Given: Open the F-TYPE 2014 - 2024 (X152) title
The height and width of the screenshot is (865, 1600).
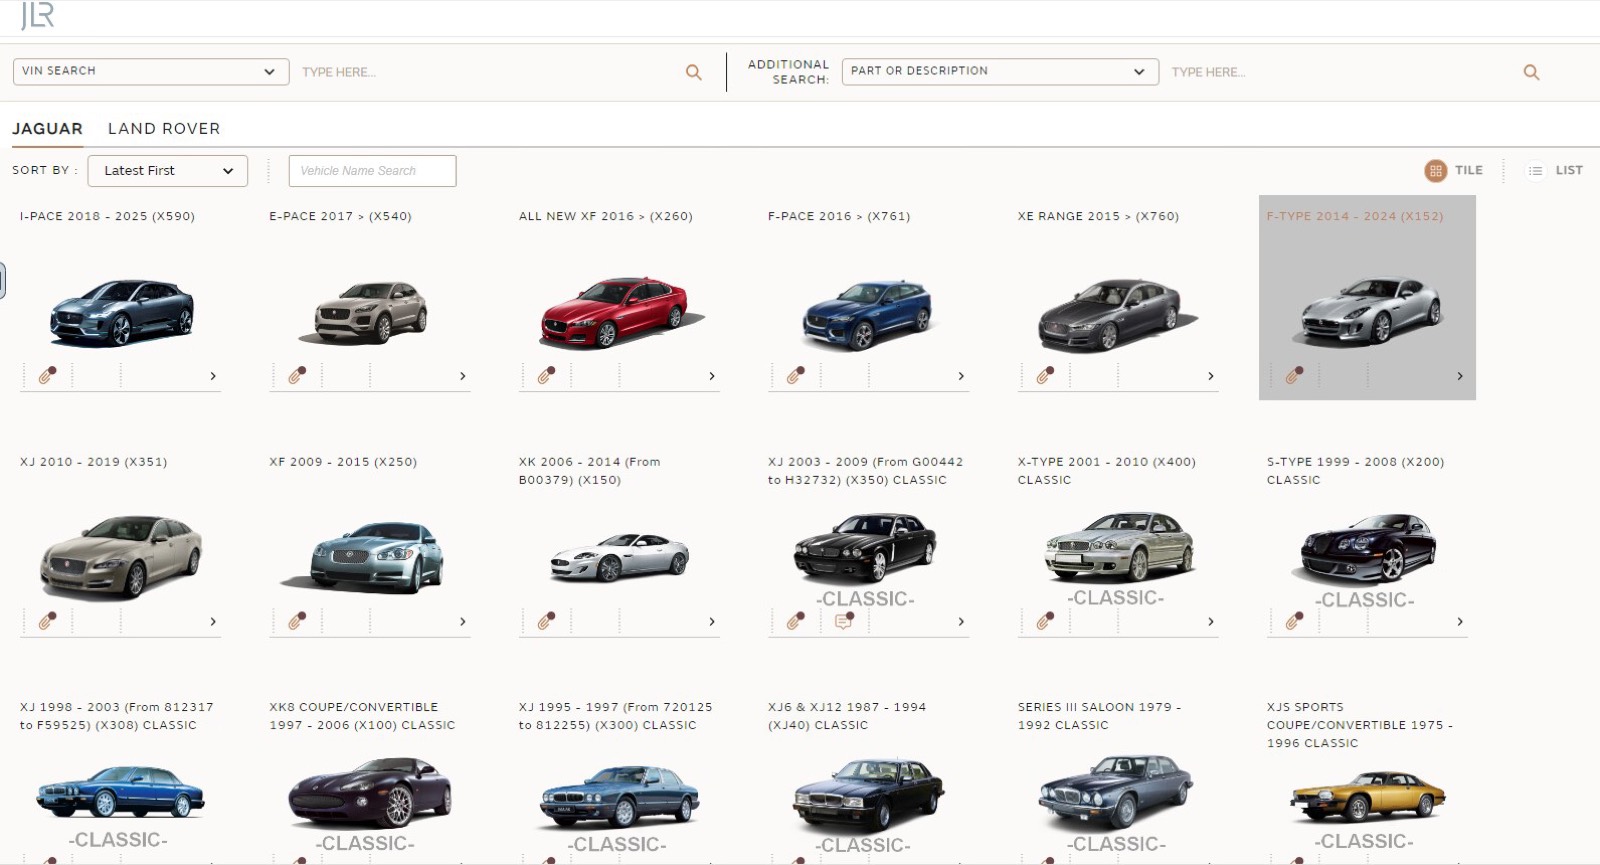Looking at the screenshot, I should tap(1355, 216).
